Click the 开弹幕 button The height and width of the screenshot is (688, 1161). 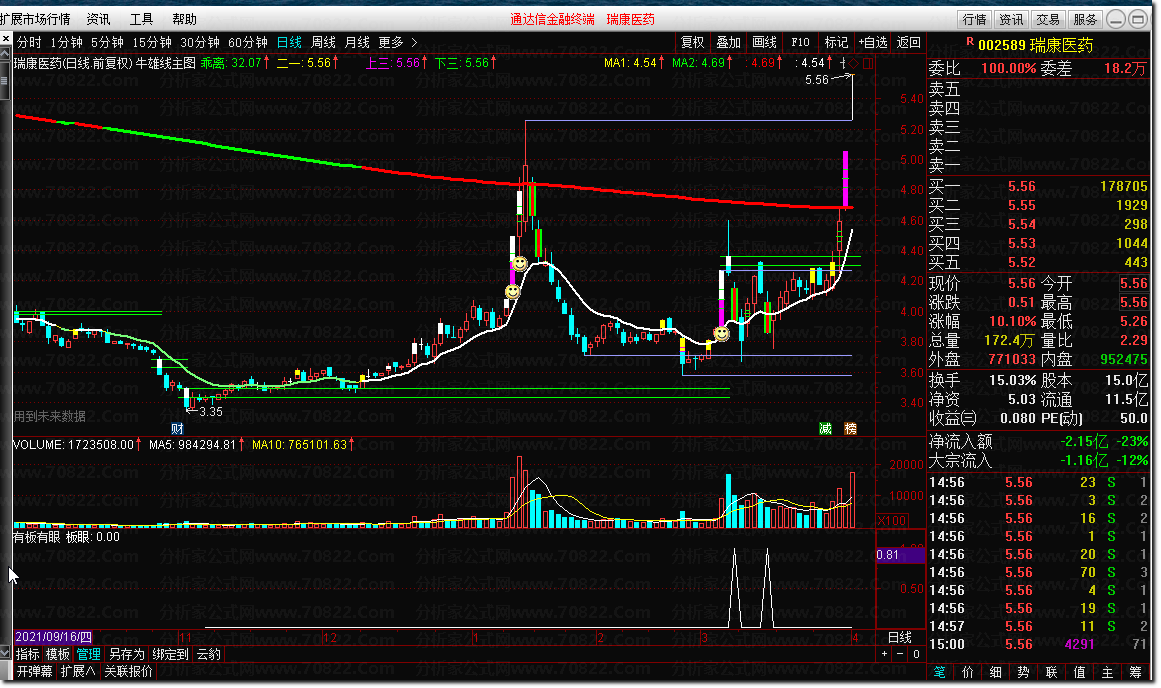click(x=35, y=671)
